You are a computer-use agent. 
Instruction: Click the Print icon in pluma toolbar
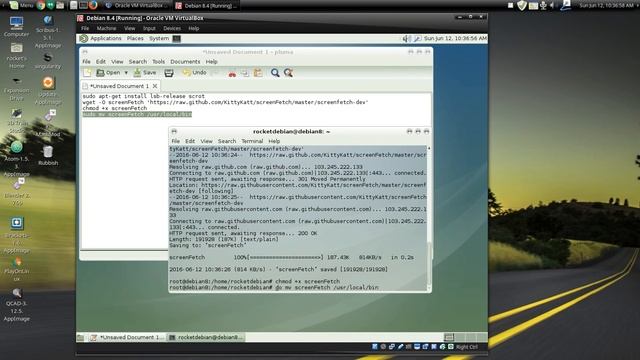tap(169, 73)
